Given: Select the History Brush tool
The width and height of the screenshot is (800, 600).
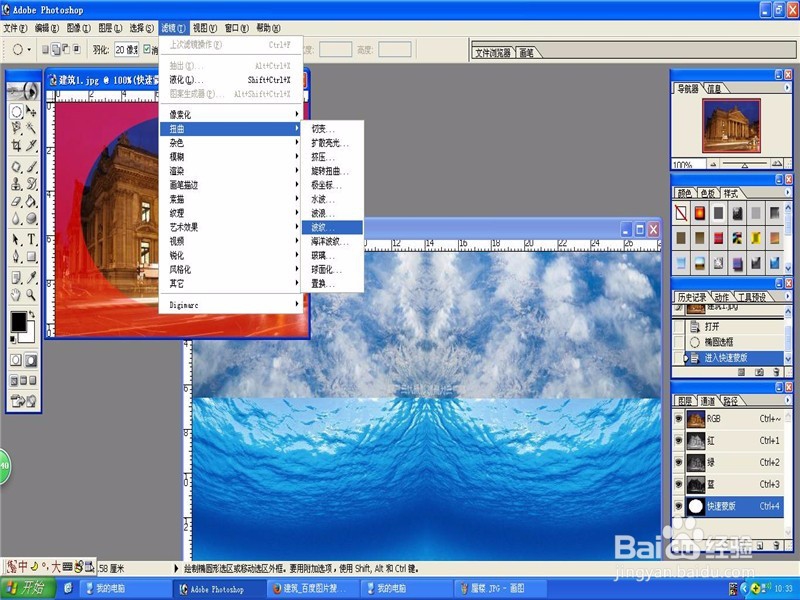Looking at the screenshot, I should [x=31, y=184].
